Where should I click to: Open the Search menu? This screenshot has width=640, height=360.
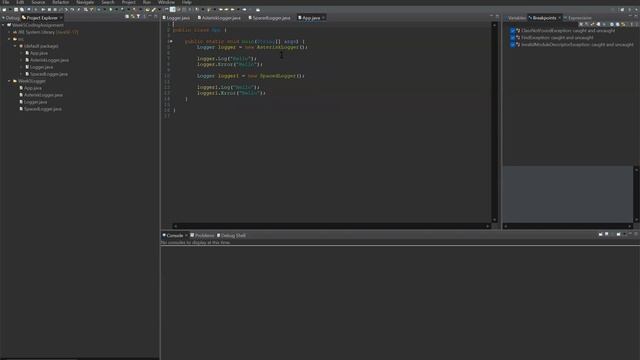click(108, 2)
